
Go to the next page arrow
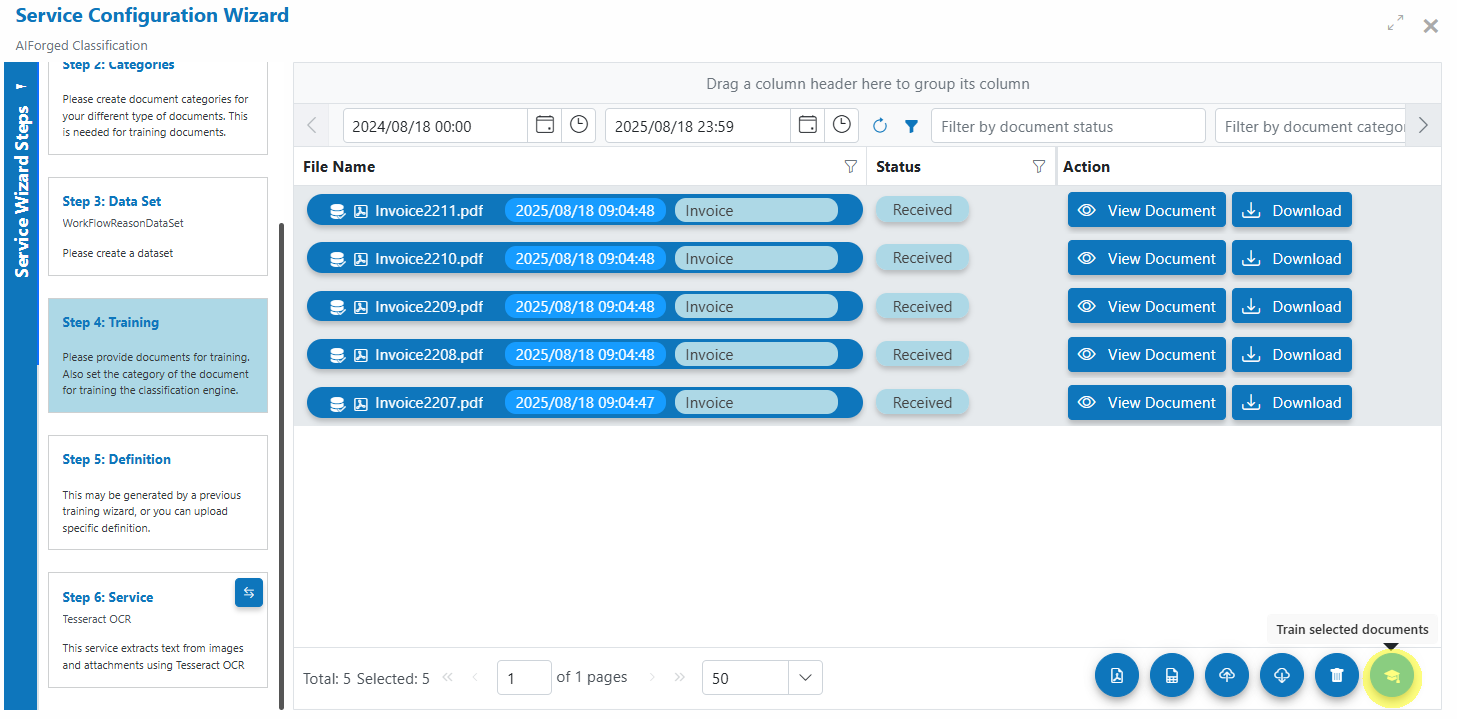(651, 677)
